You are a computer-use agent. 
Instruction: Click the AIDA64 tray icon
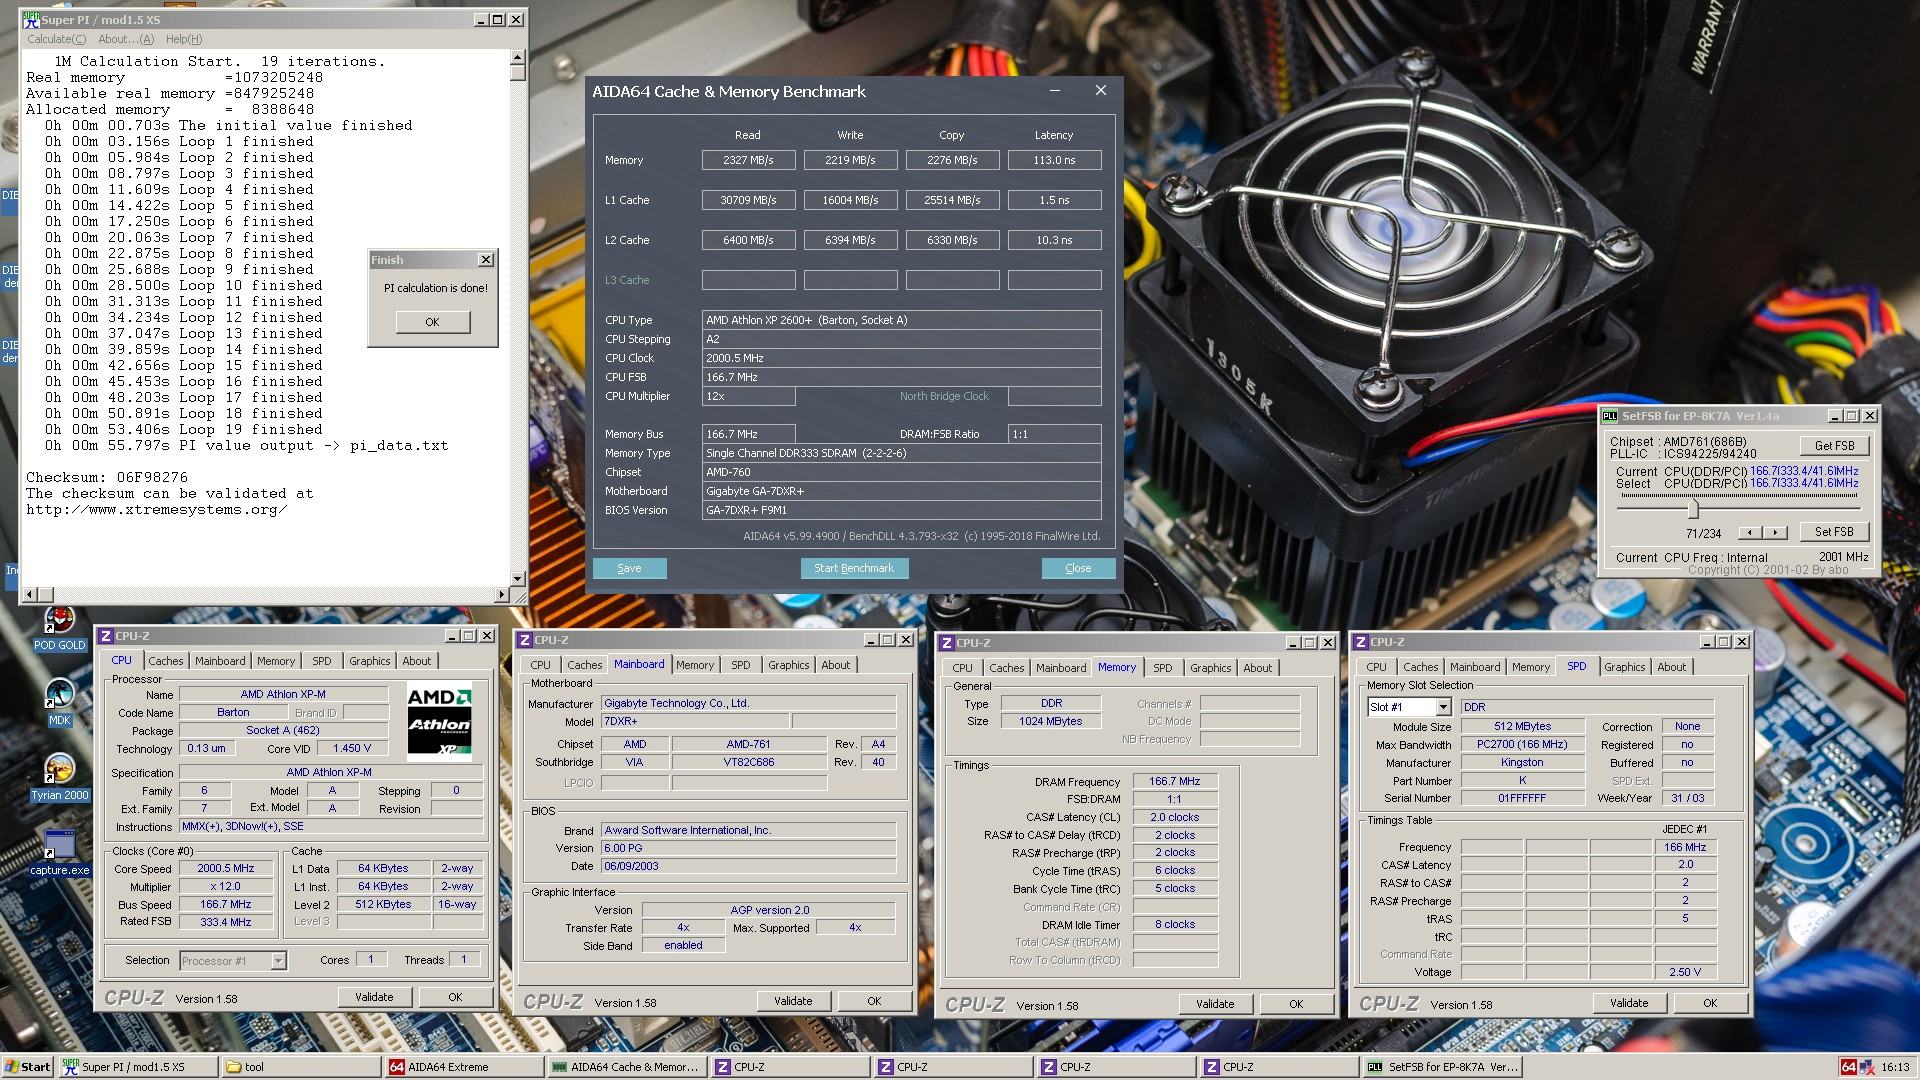(1848, 1067)
